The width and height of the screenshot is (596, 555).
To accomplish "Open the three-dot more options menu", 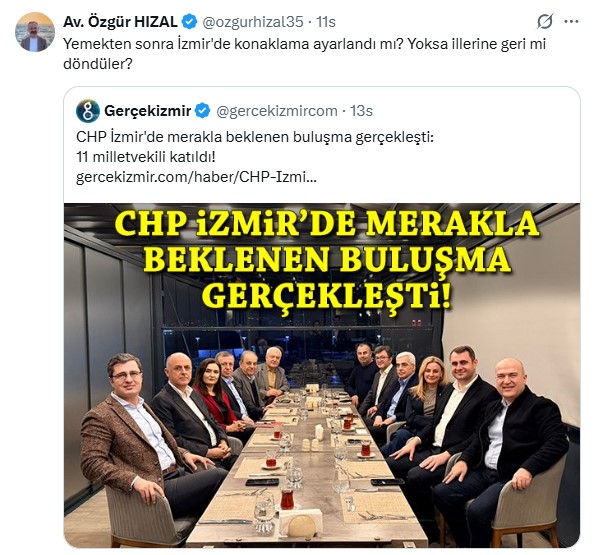I will [571, 22].
